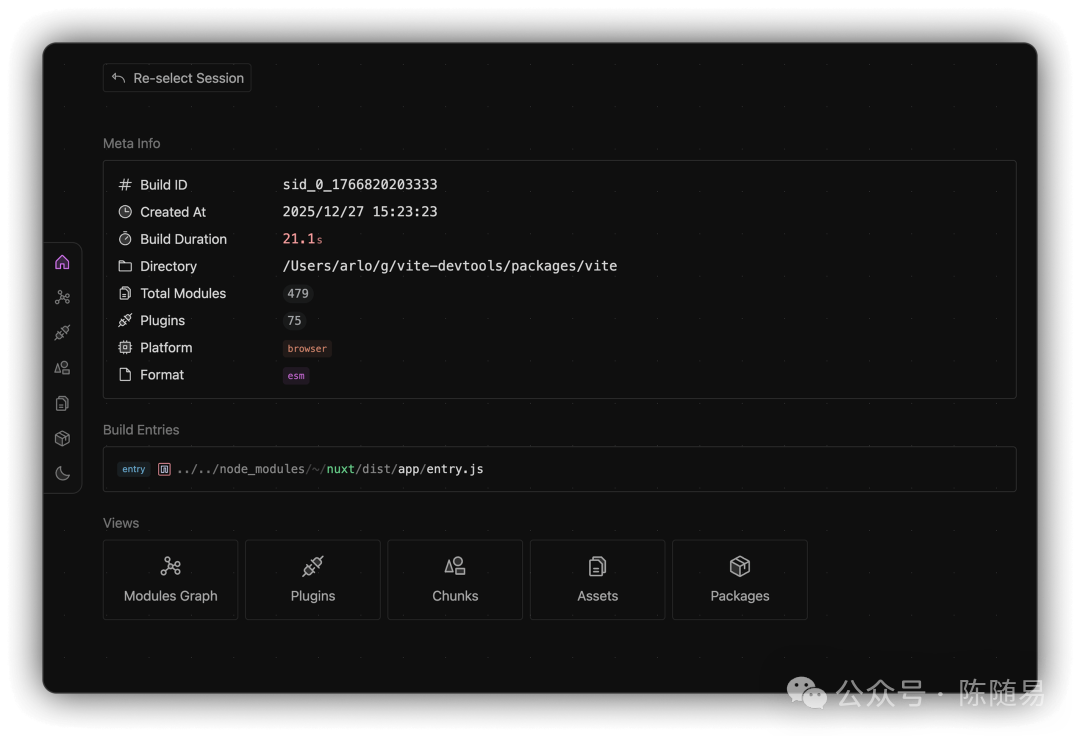Click the plug icon in the Plugins meta row
Viewport: 1080px width, 736px height.
[x=125, y=320]
